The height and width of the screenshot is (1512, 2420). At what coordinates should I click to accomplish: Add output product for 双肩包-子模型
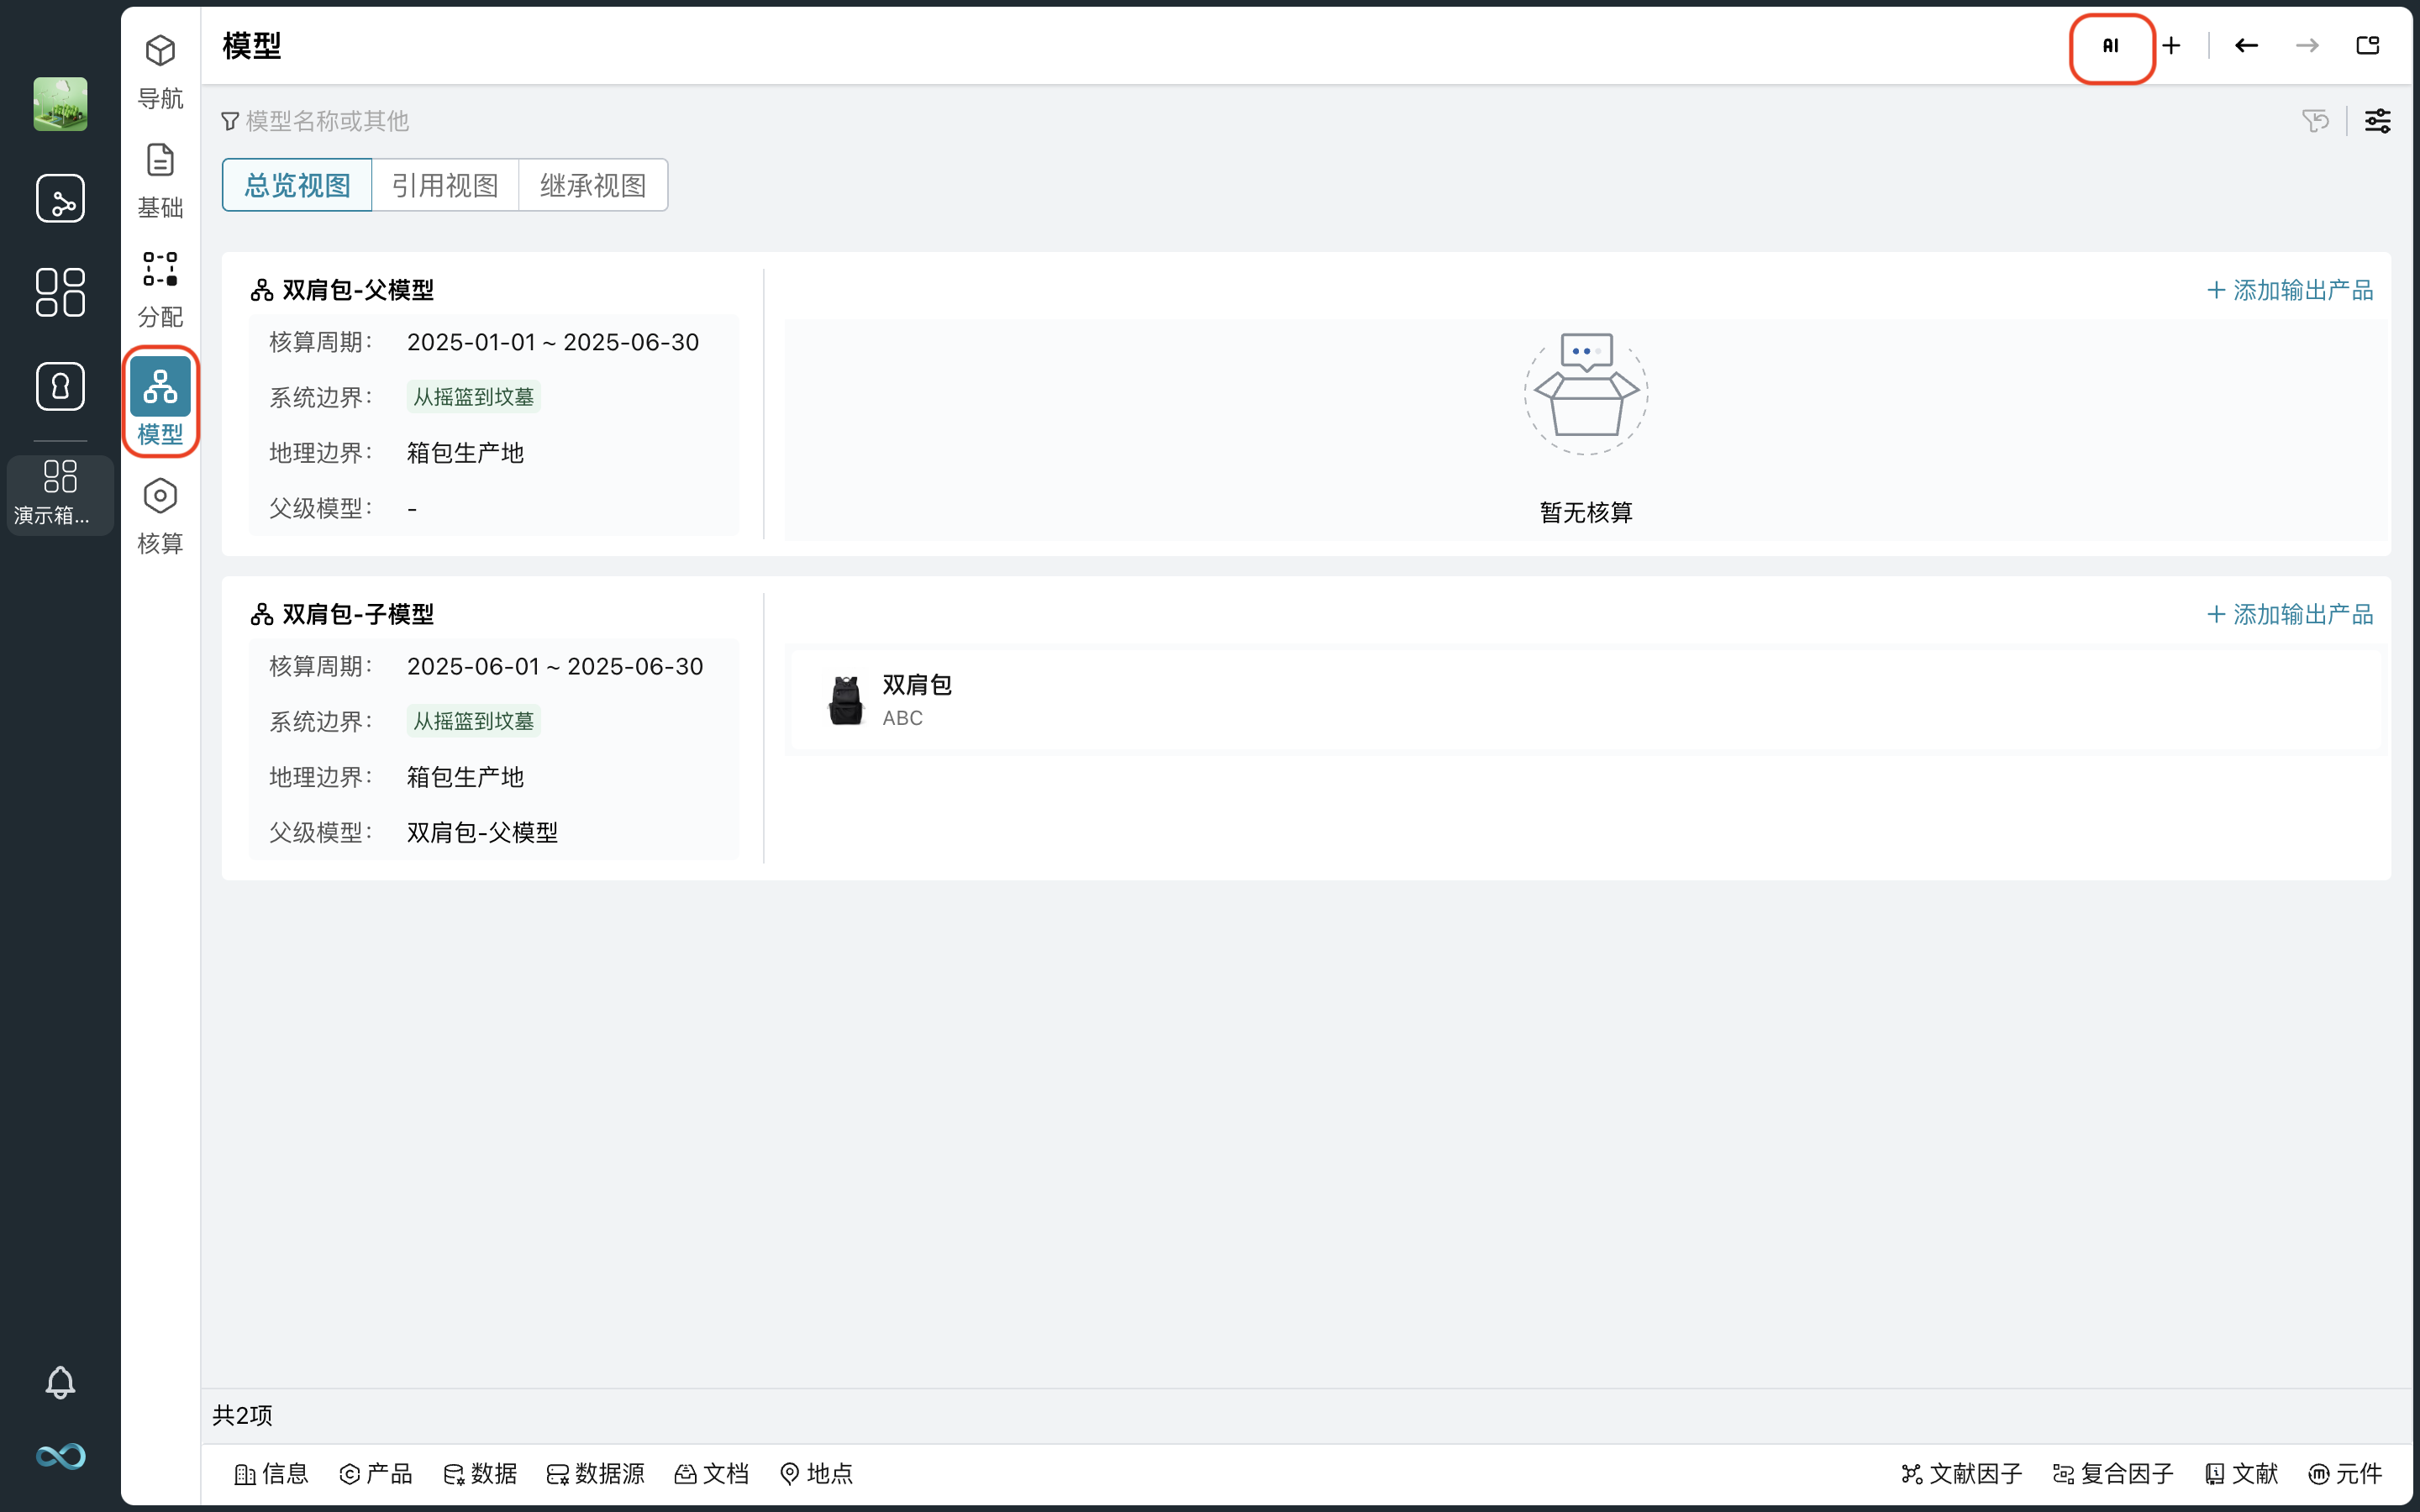(2289, 614)
